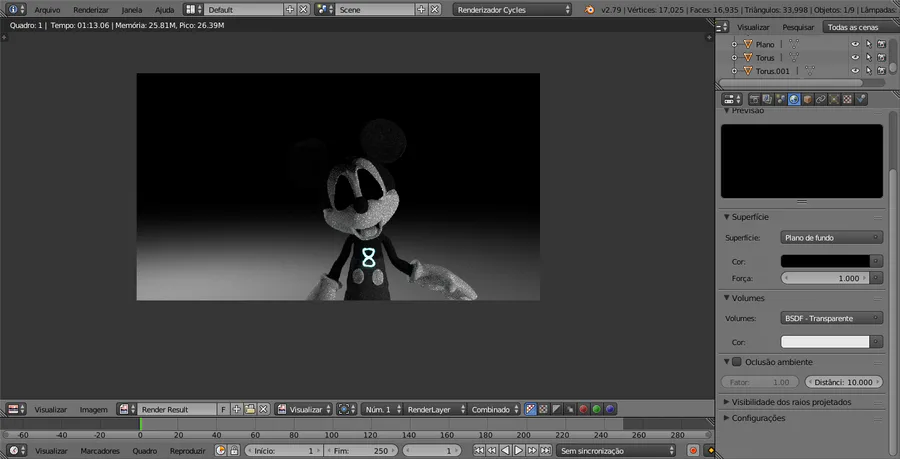Unlink Render Result image with X icon

point(263,410)
